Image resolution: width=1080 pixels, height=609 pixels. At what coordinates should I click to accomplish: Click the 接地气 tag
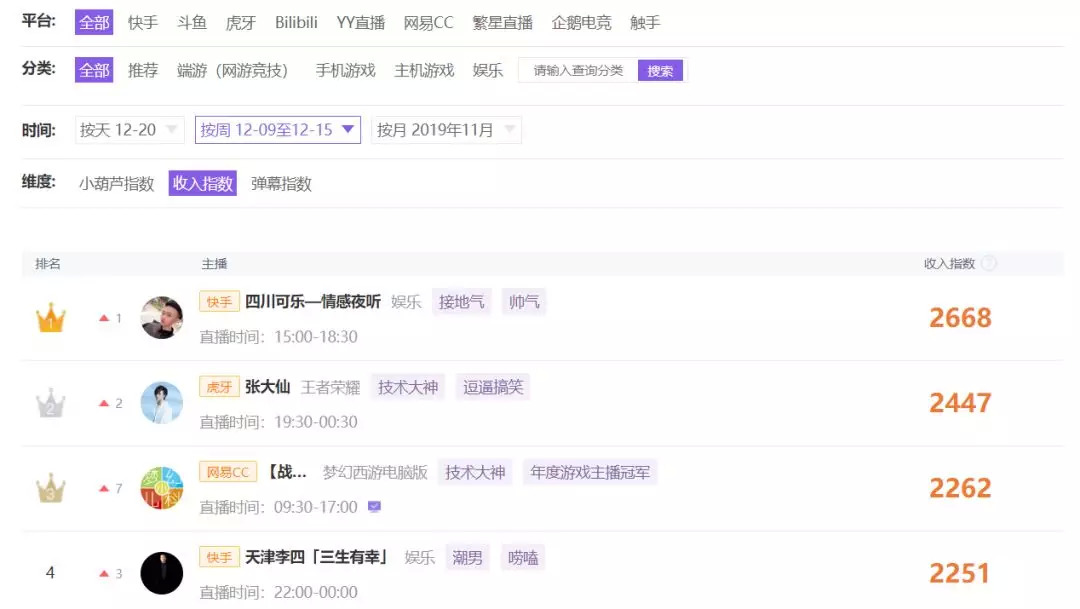pyautogui.click(x=461, y=302)
